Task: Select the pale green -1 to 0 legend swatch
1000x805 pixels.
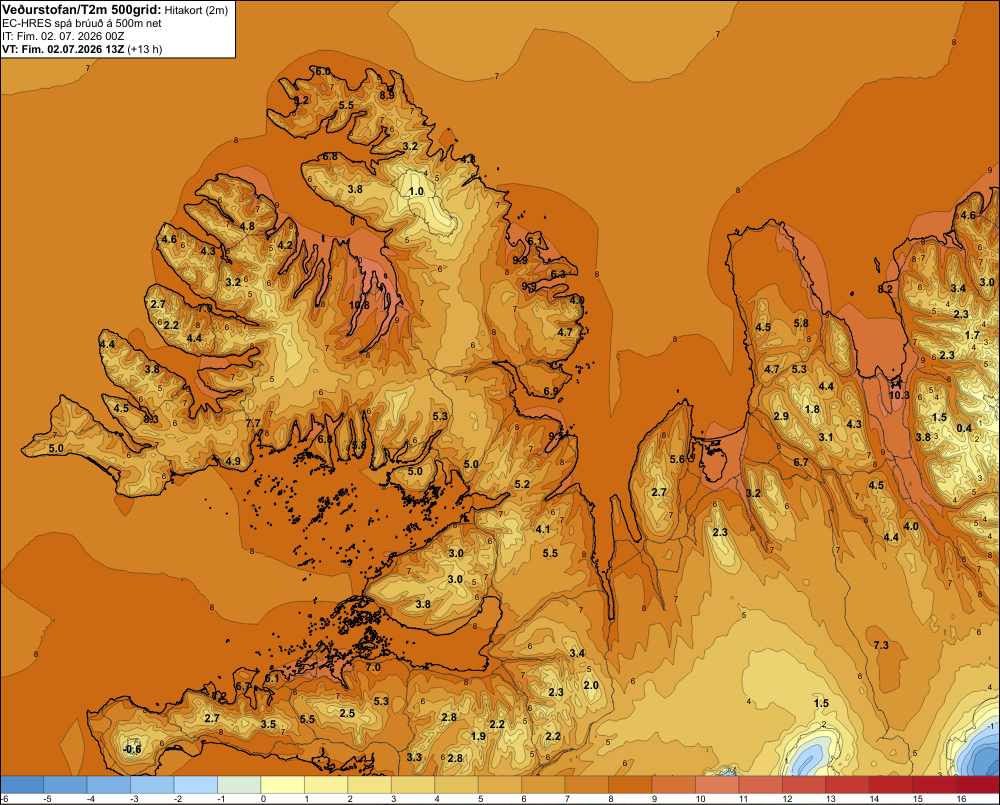Action: [239, 785]
